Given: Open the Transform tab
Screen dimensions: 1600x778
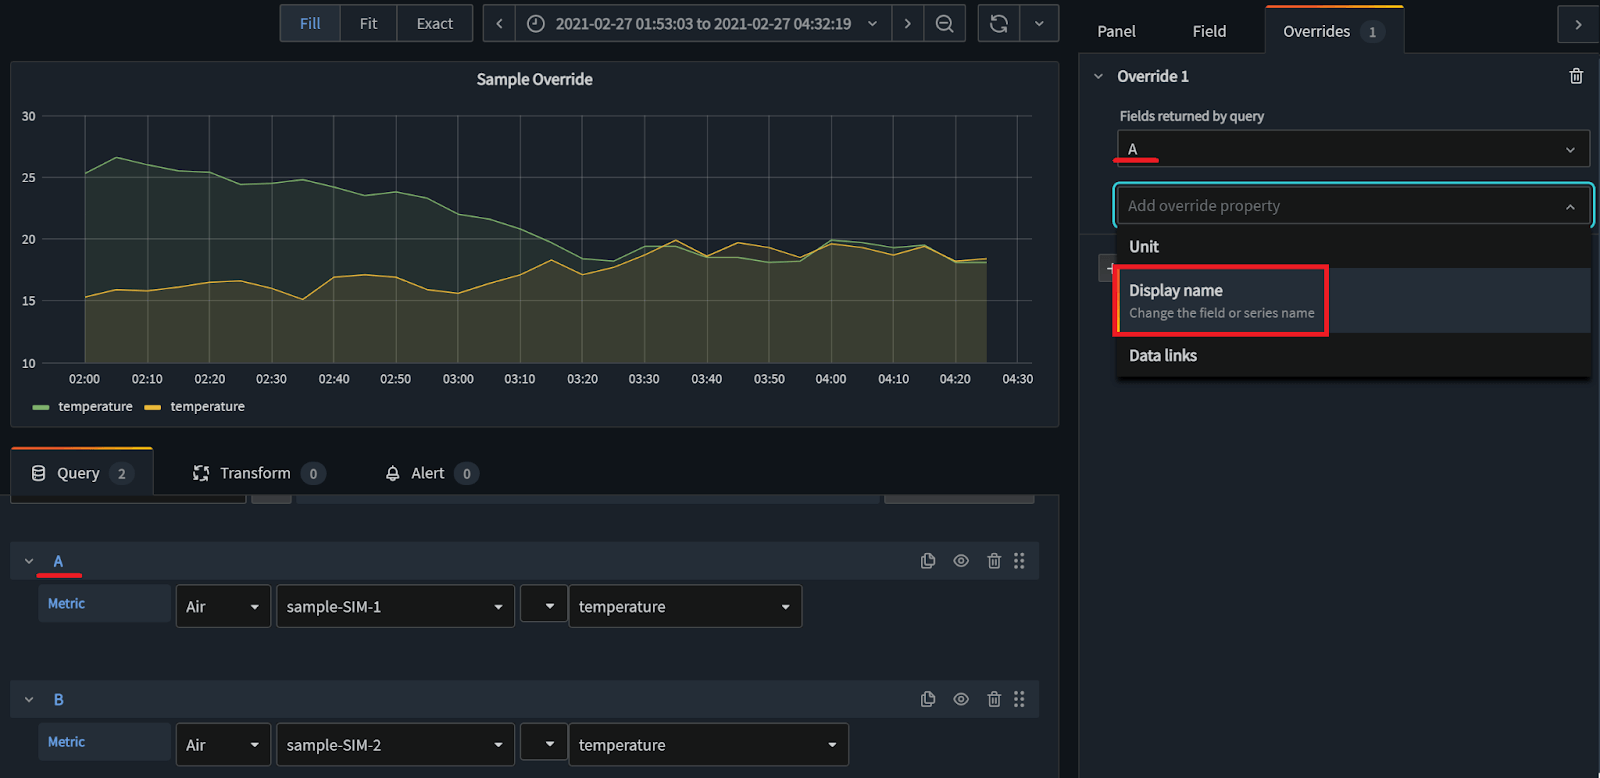Looking at the screenshot, I should [255, 473].
